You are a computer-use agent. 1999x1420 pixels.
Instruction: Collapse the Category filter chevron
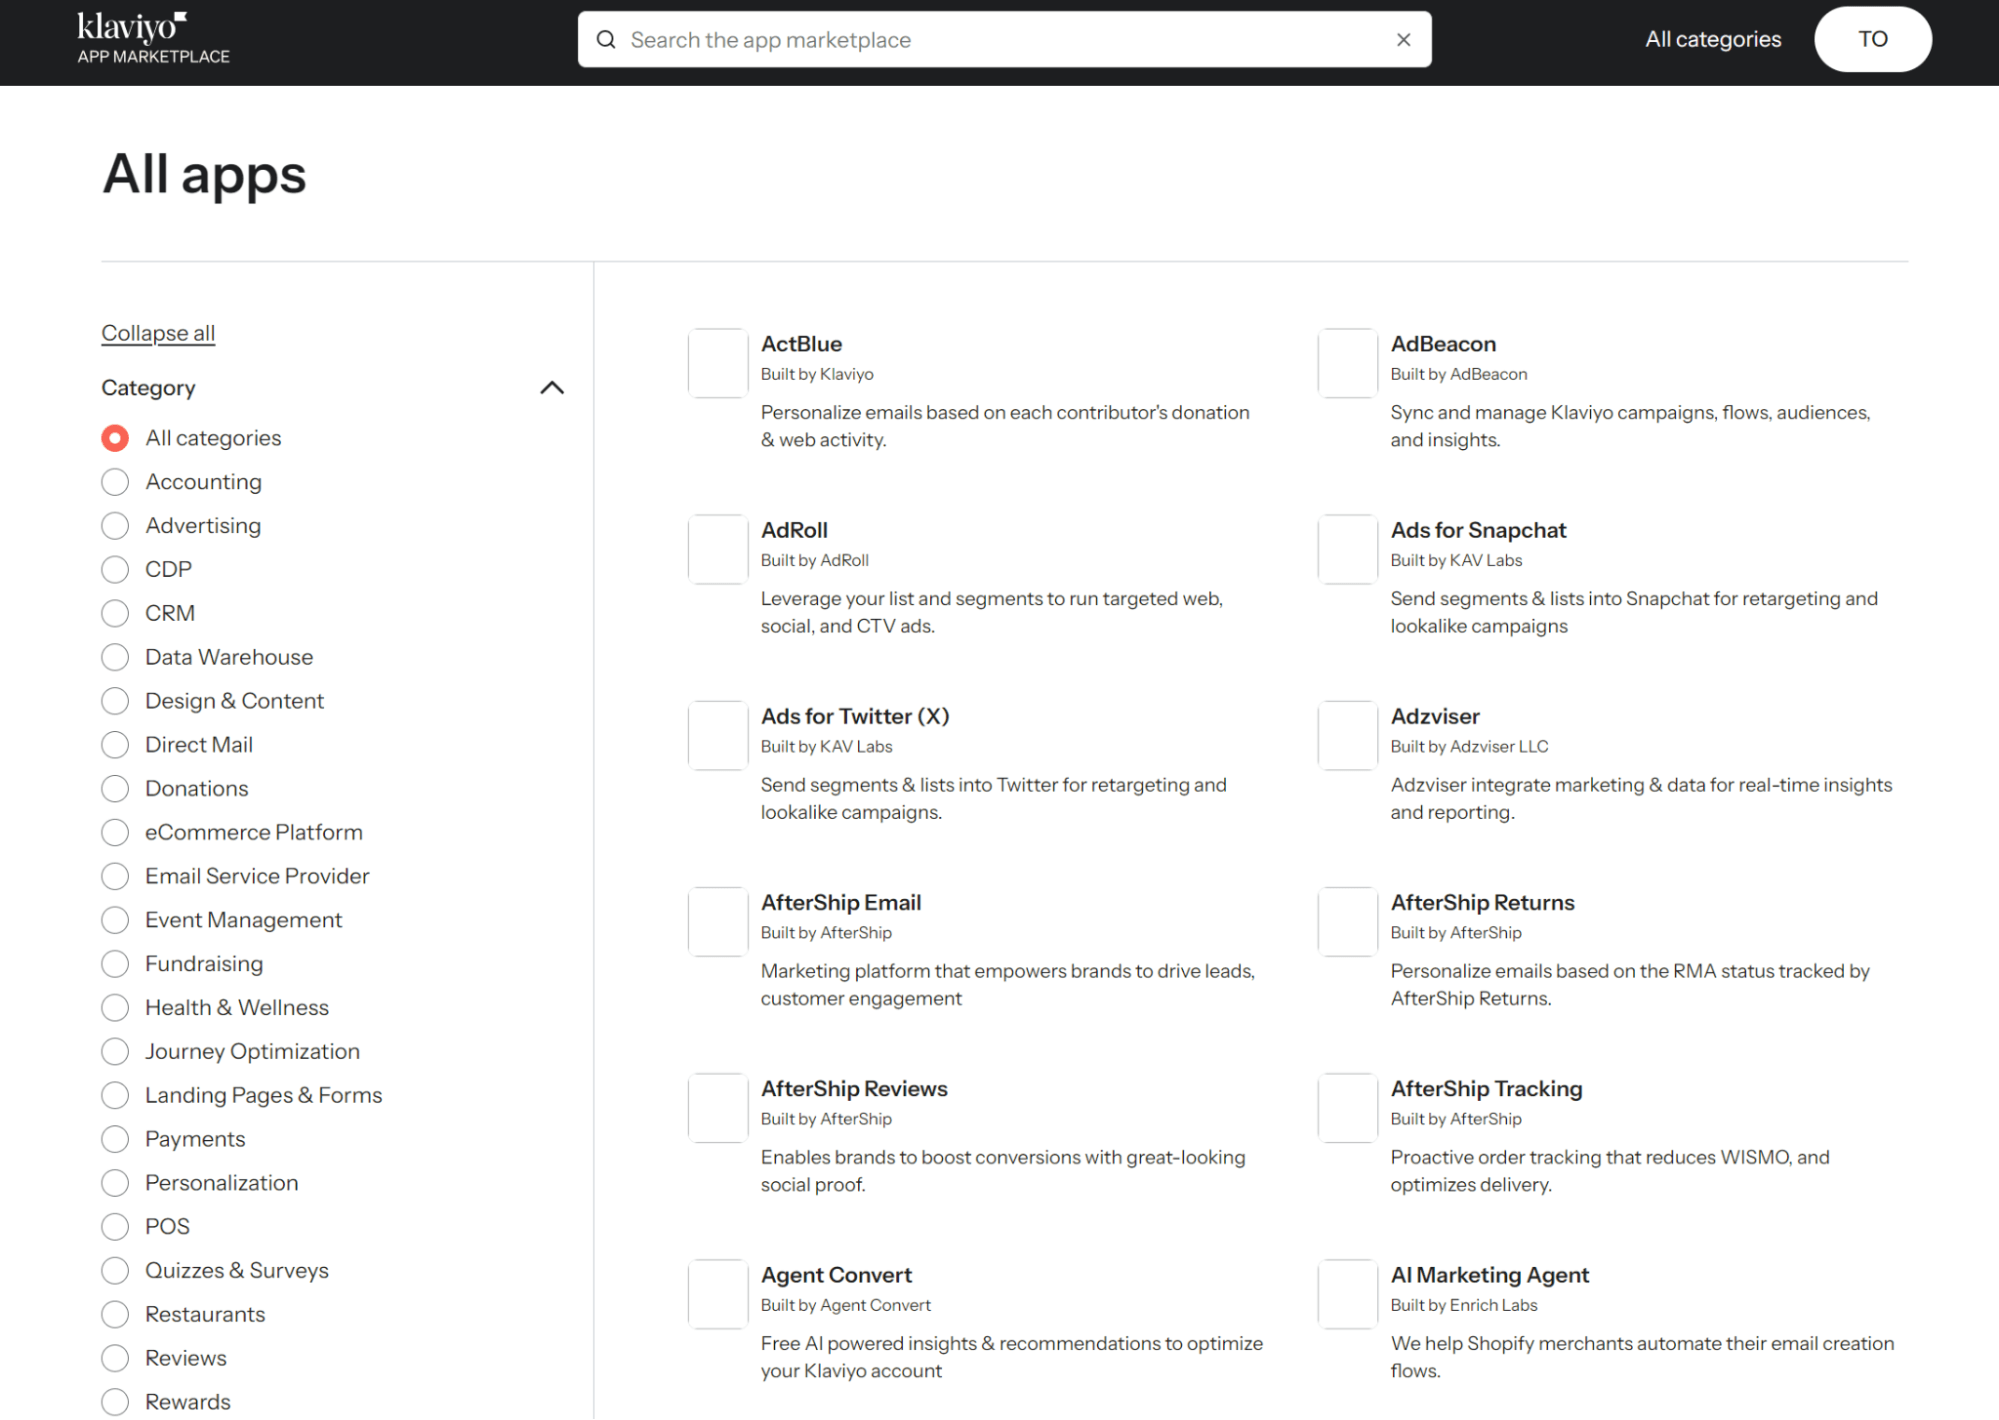coord(552,388)
